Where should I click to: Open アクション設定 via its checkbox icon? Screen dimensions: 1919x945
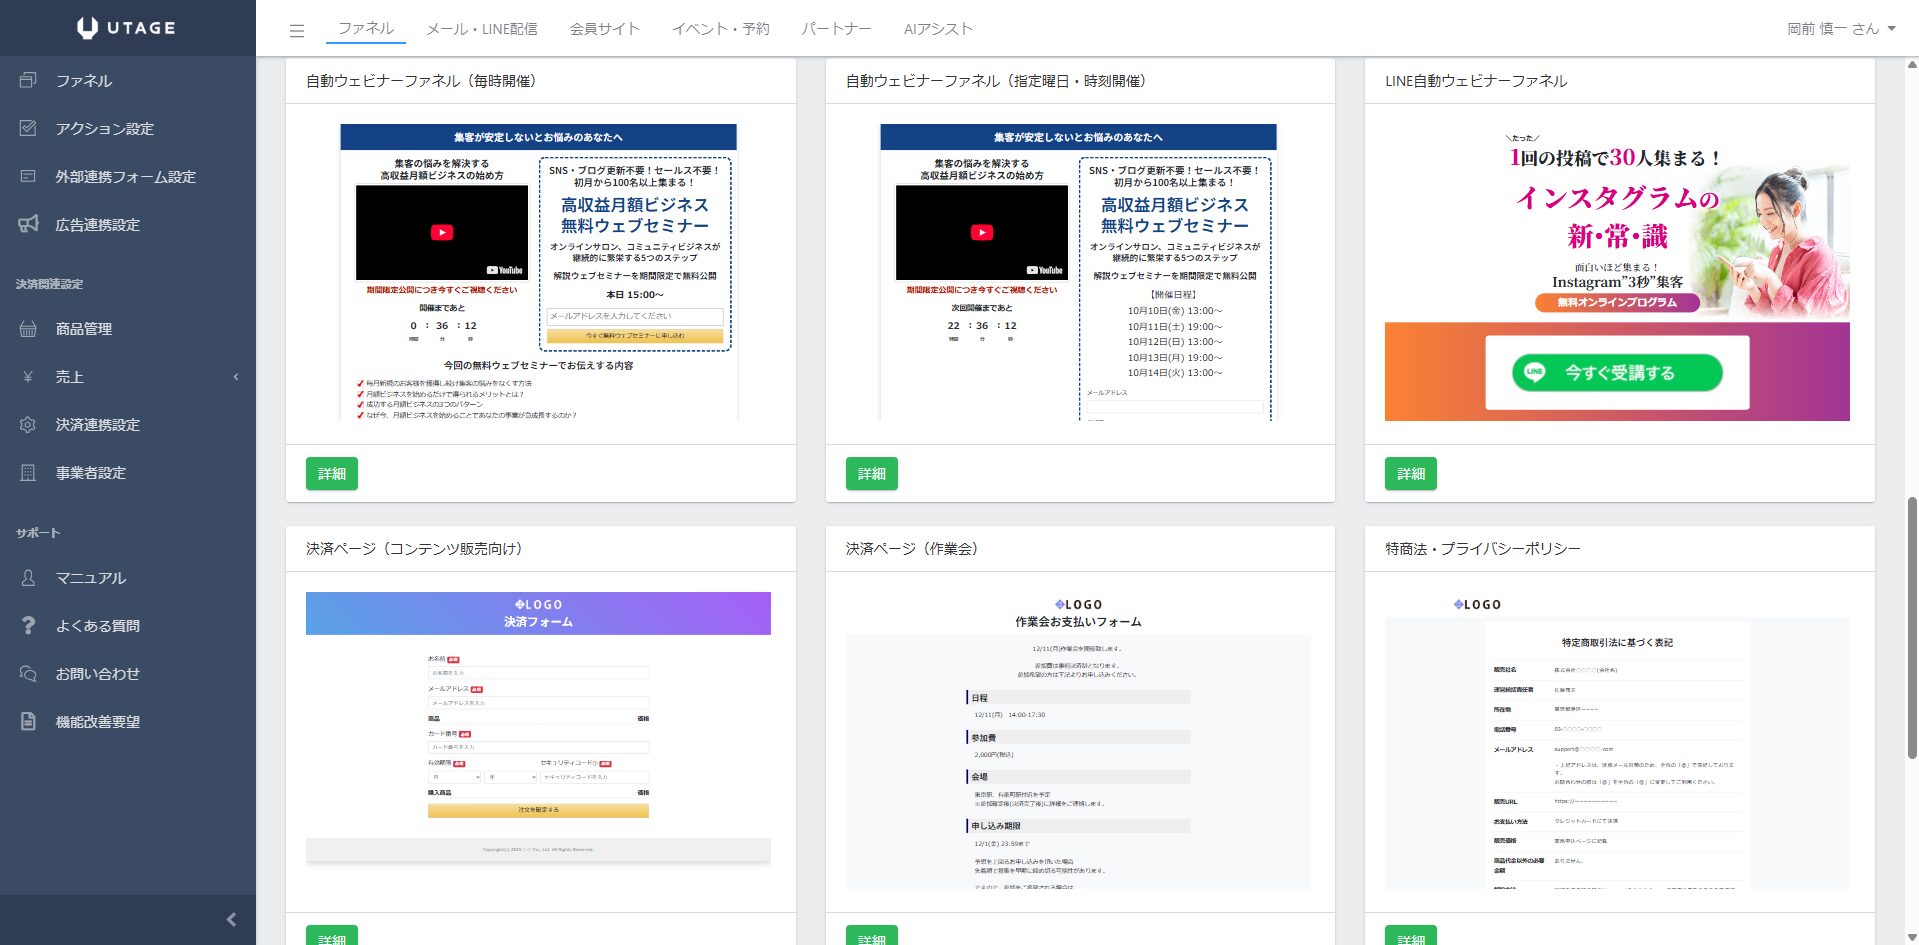coord(28,128)
